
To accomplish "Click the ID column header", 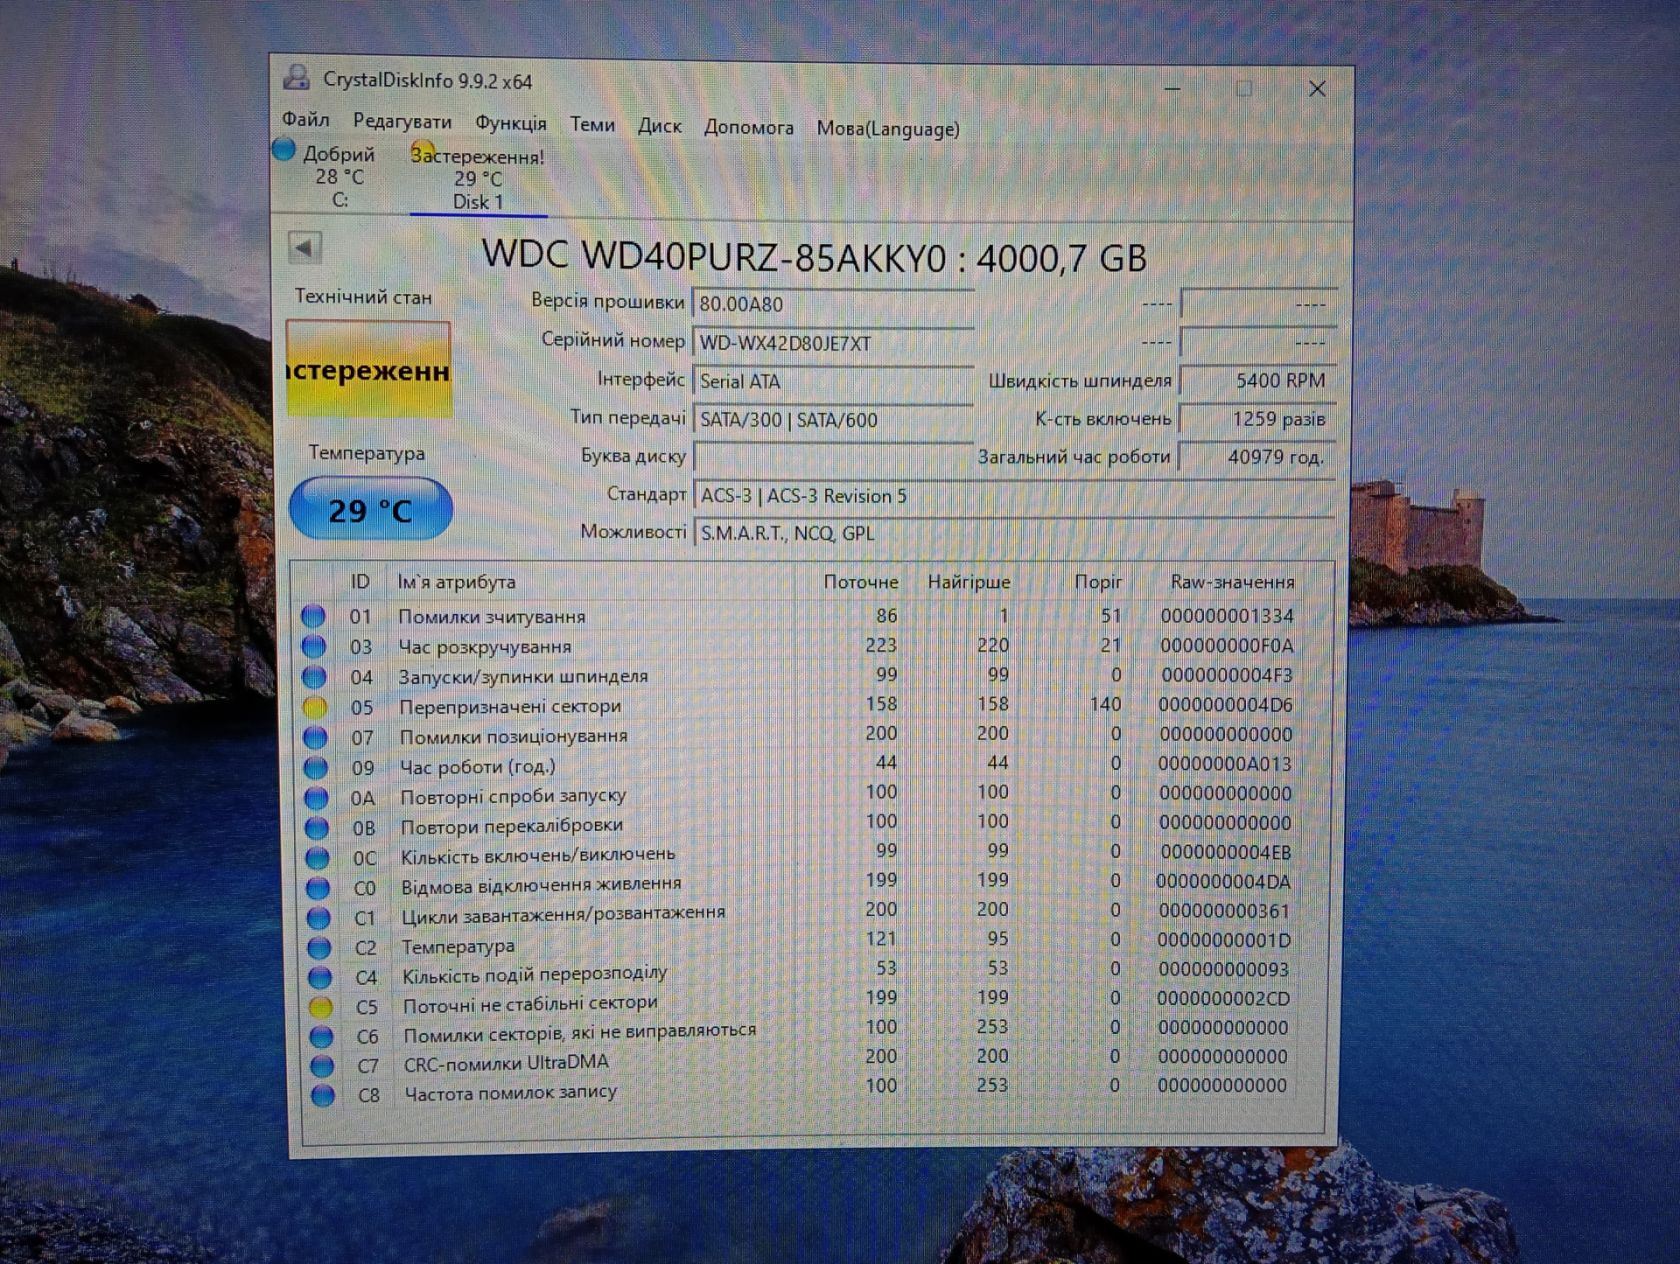I will click(x=360, y=581).
